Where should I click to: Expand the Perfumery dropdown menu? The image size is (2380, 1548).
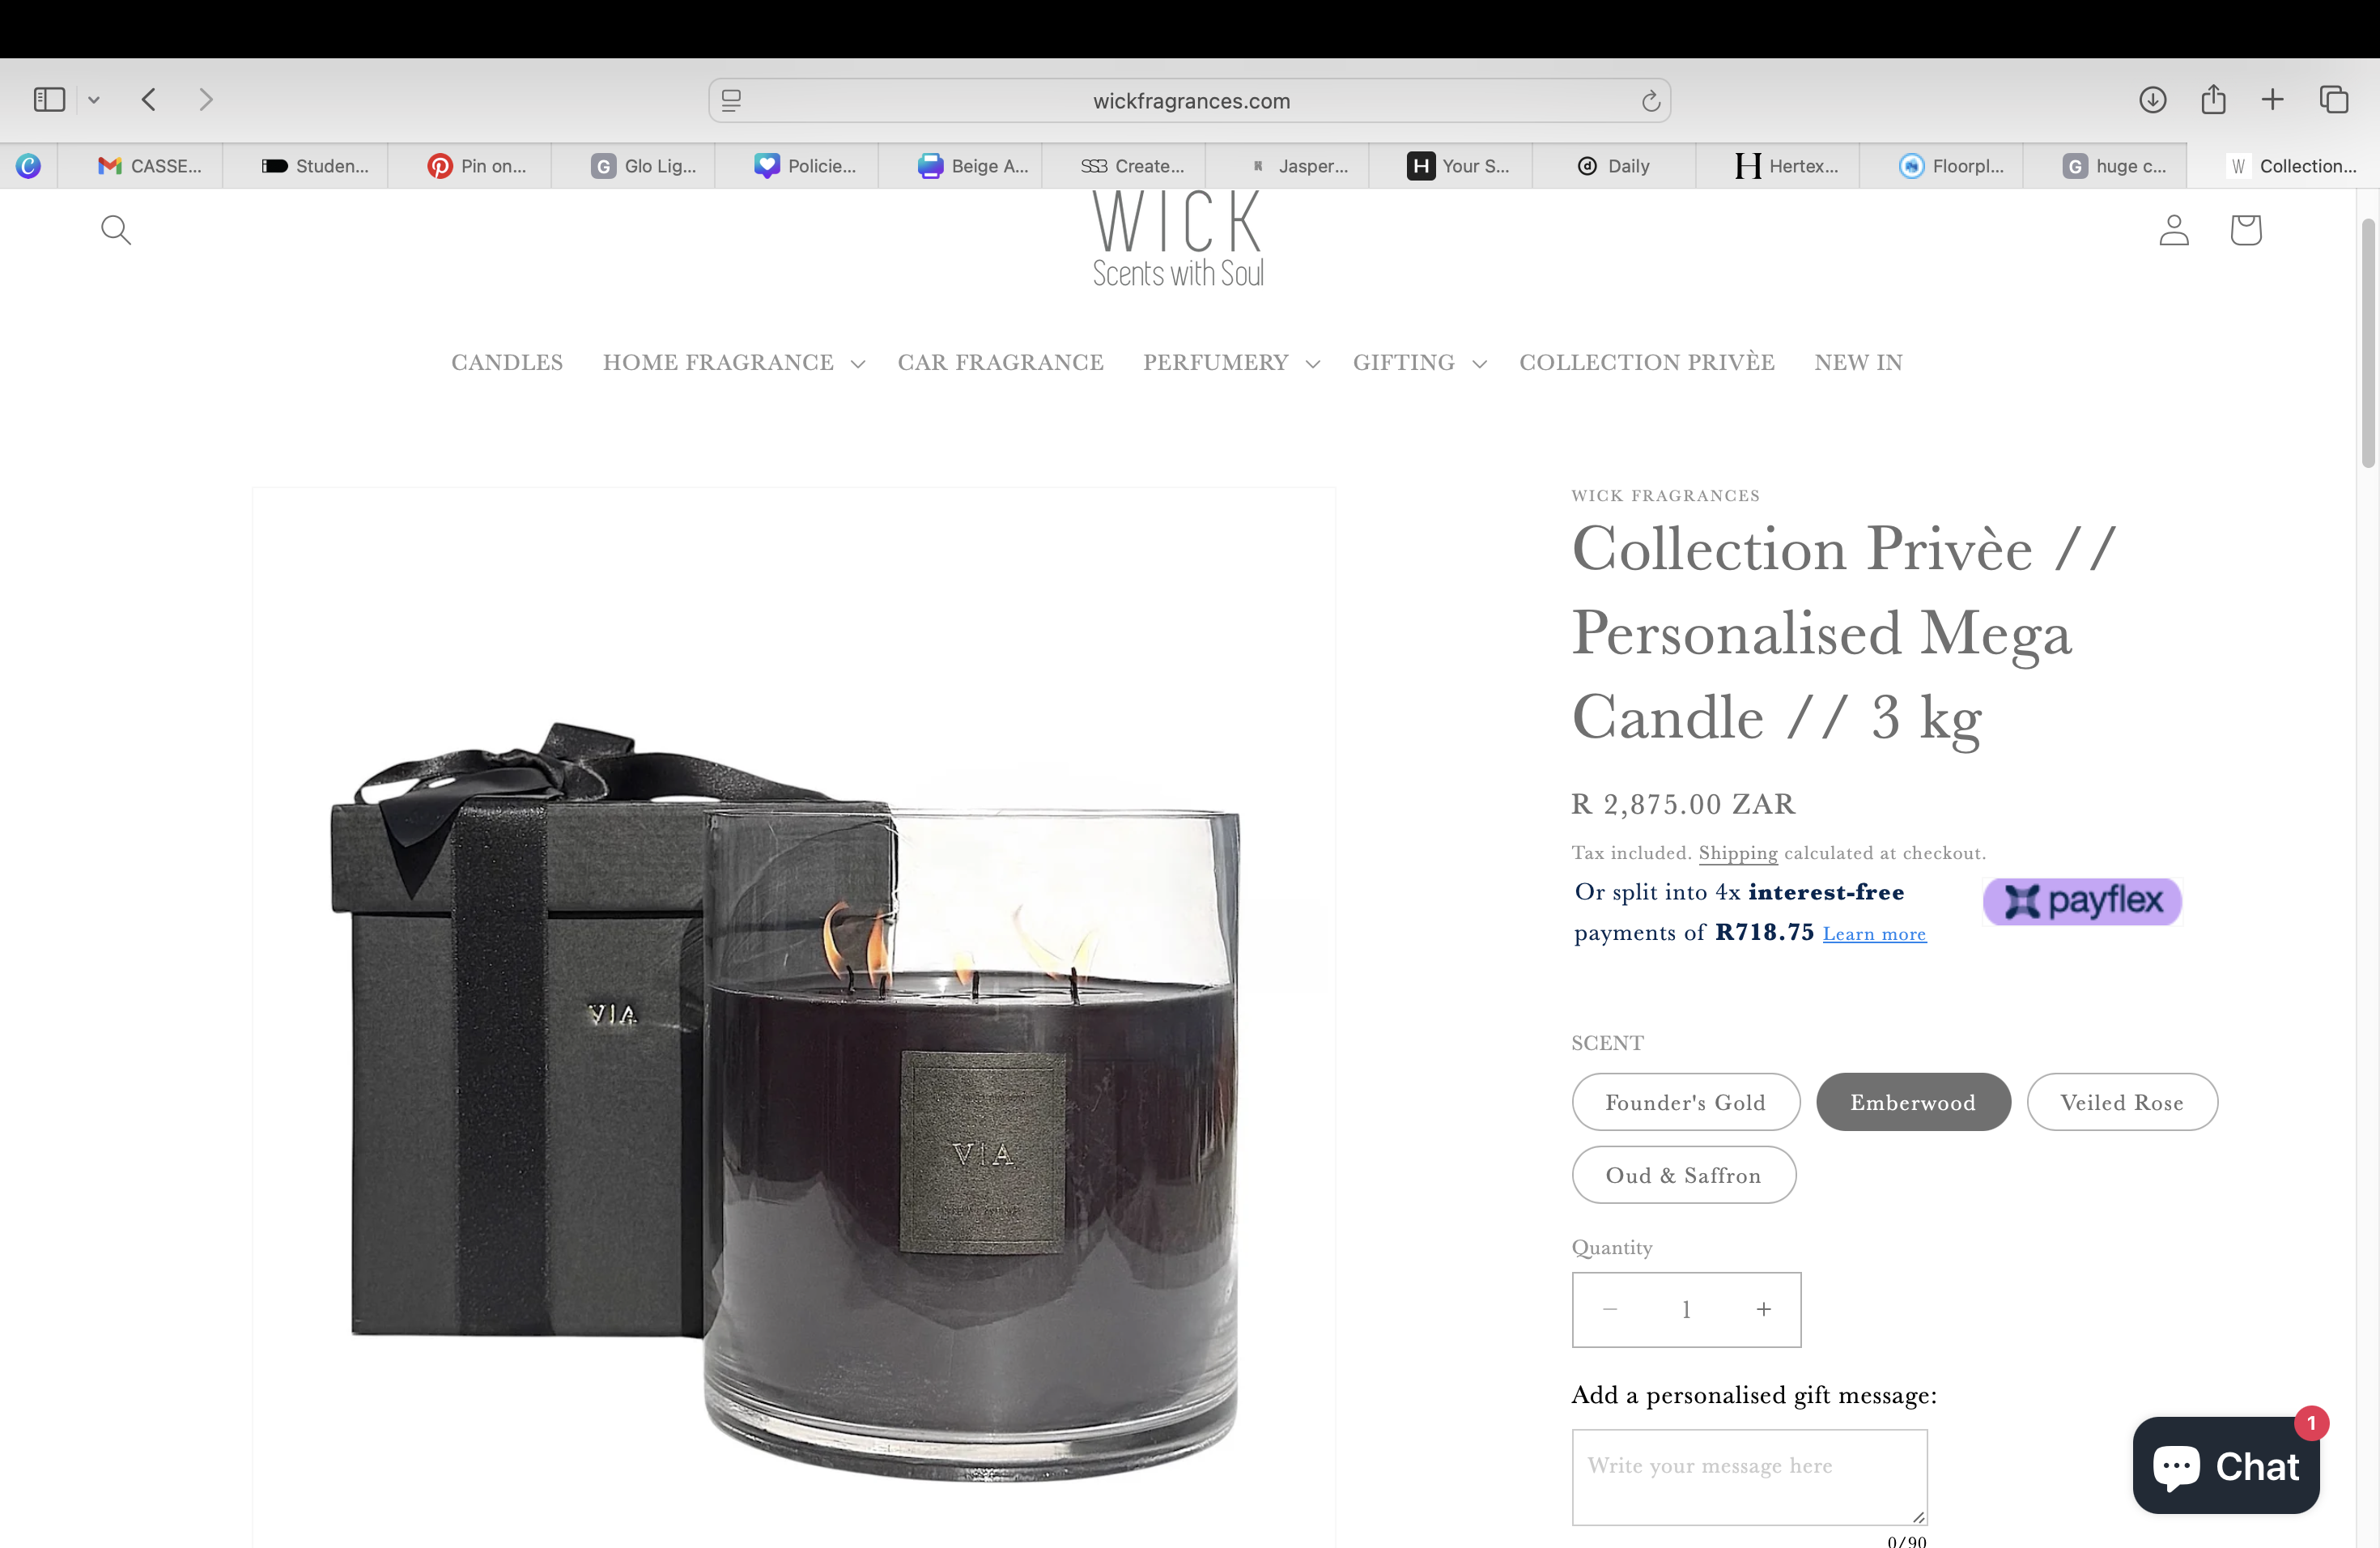coord(1231,362)
